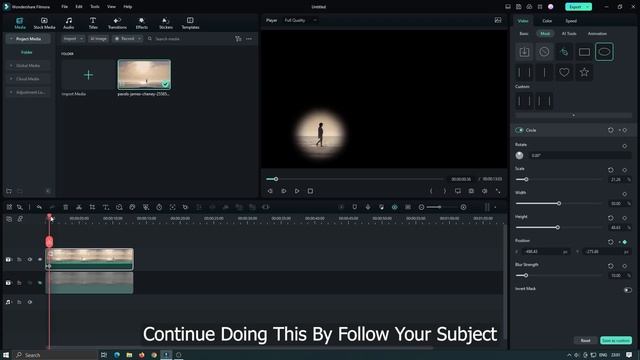The image size is (640, 360).
Task: Open the Audio library tab
Action: coord(69,23)
